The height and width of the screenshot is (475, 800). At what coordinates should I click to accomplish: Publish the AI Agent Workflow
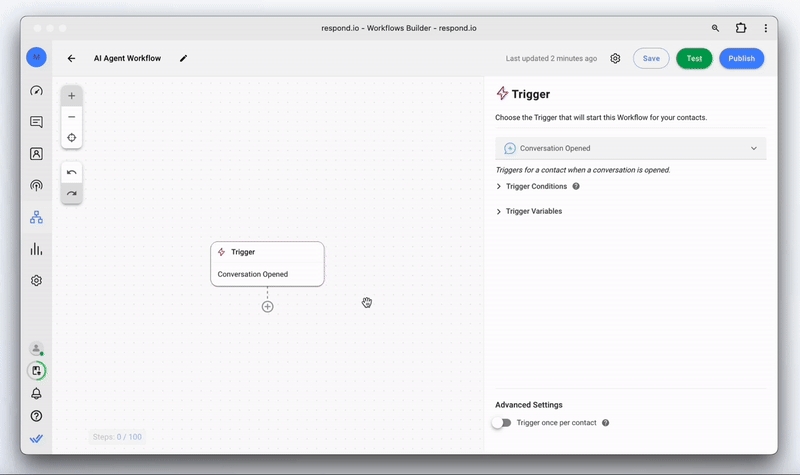(741, 59)
